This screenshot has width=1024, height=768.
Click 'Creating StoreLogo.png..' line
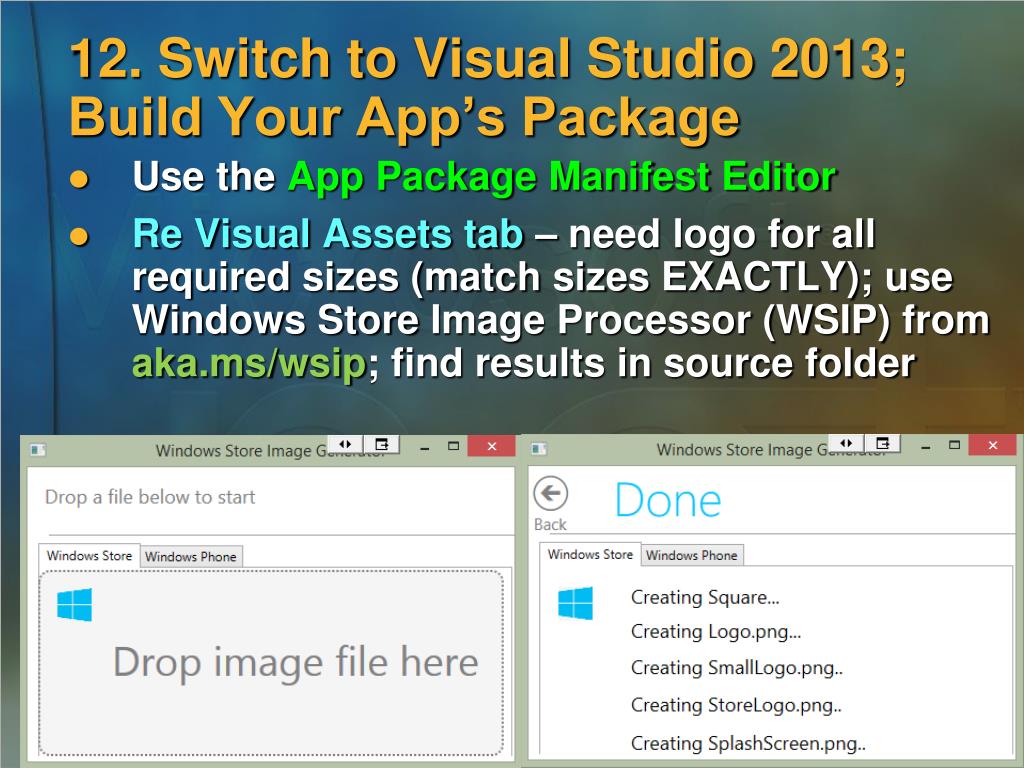click(736, 705)
